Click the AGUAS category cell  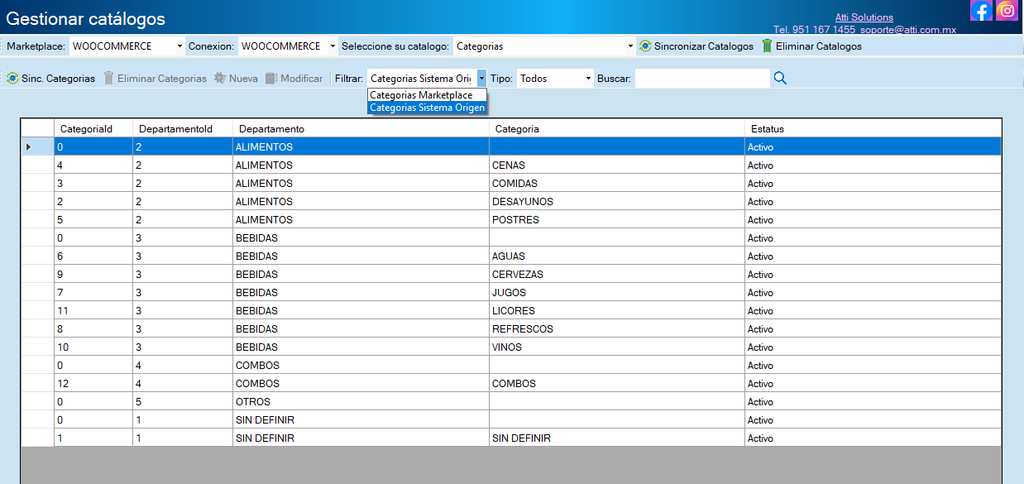616,256
